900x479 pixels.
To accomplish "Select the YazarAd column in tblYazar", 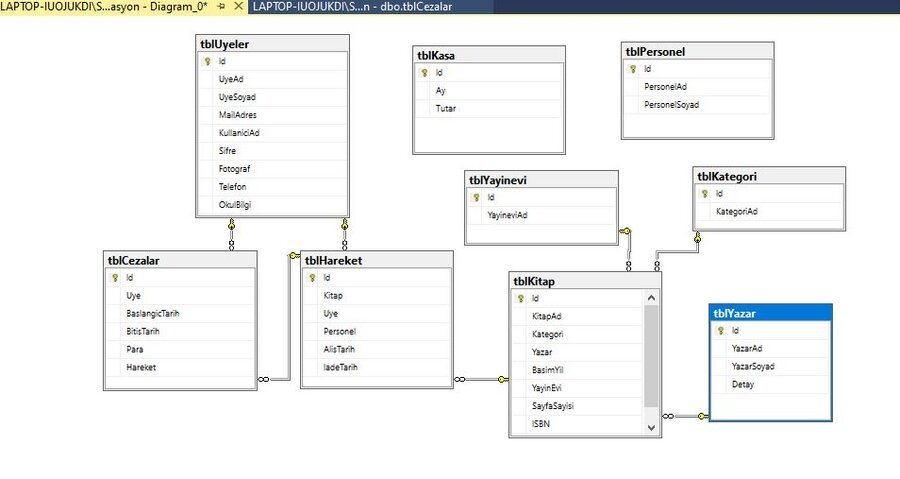I will pyautogui.click(x=771, y=348).
